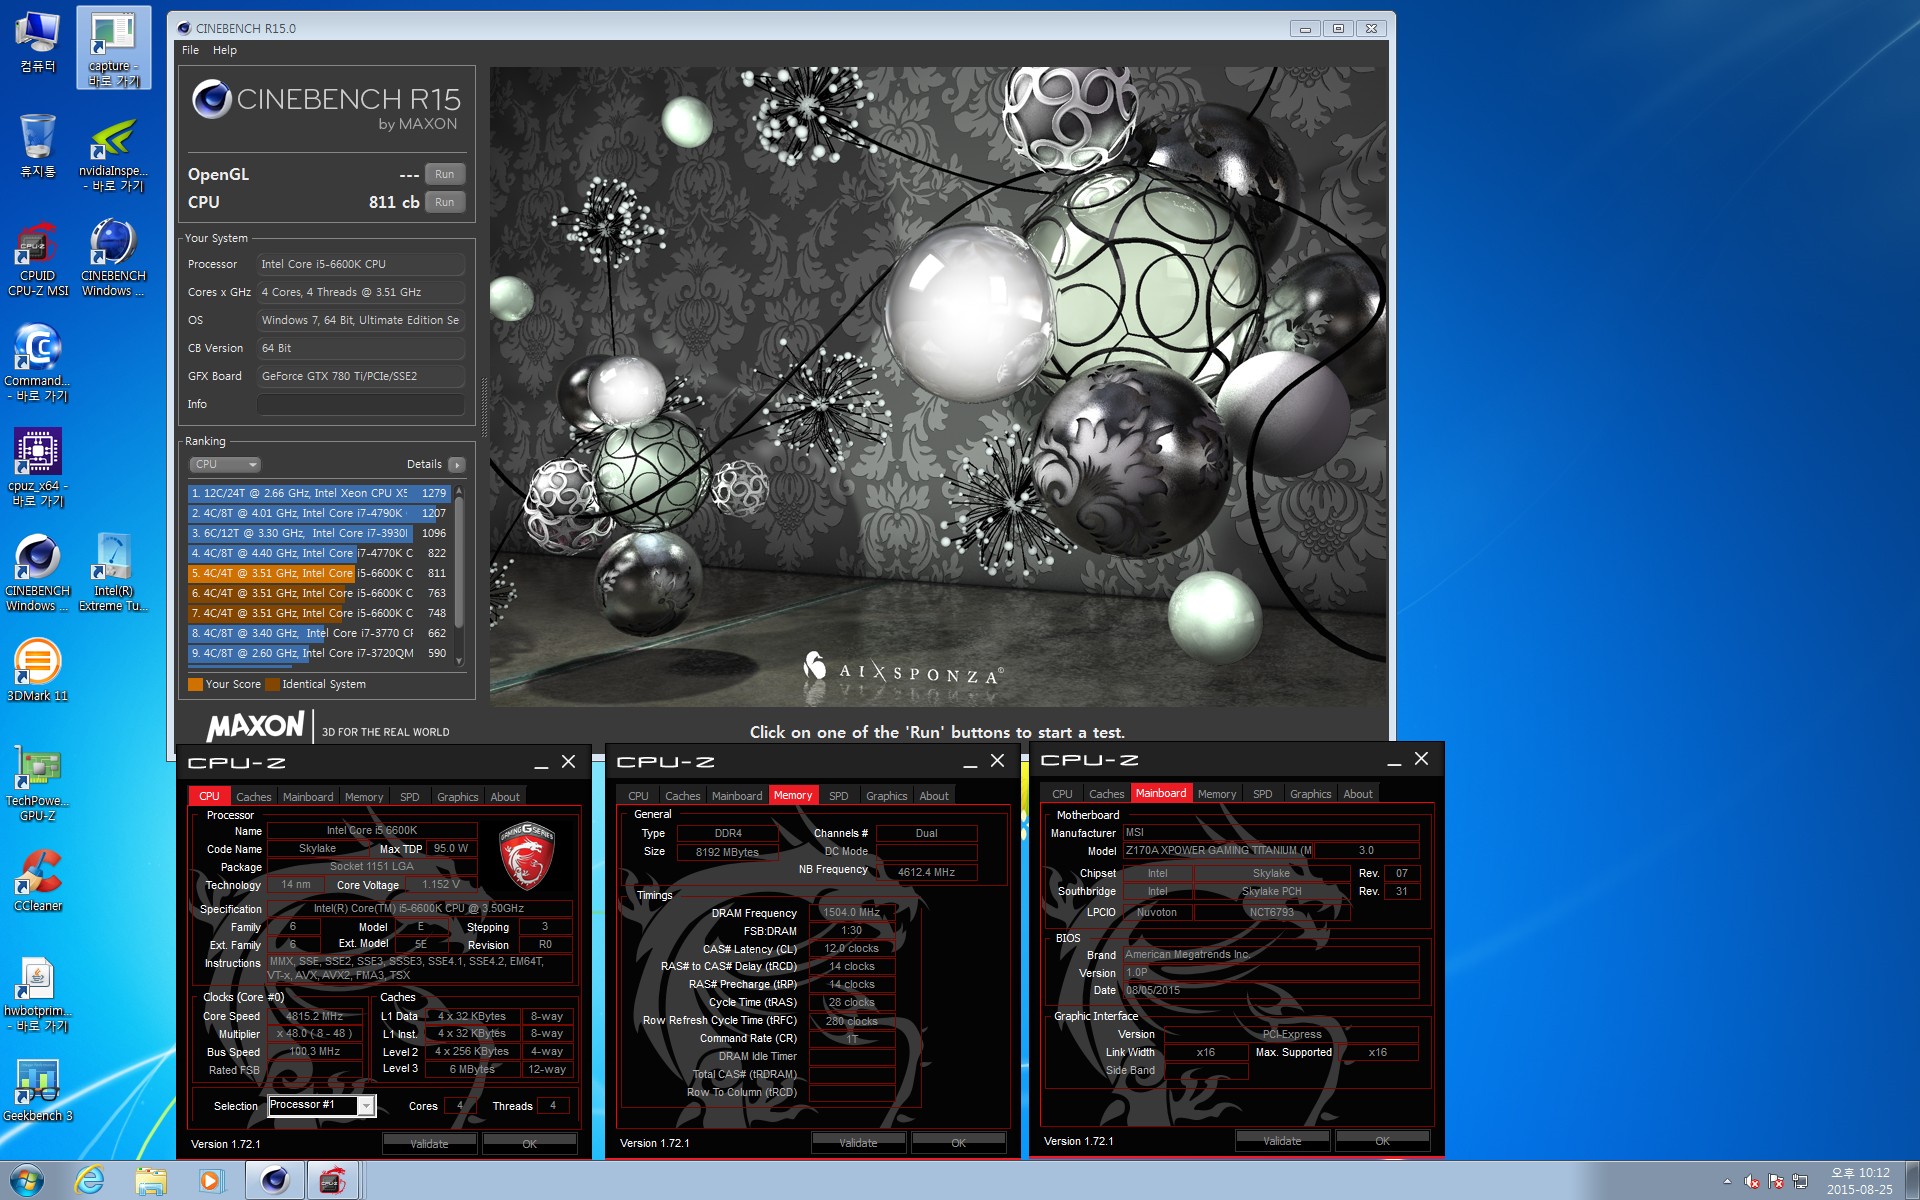
Task: Click the muted volume tray icon
Action: click(1752, 1182)
